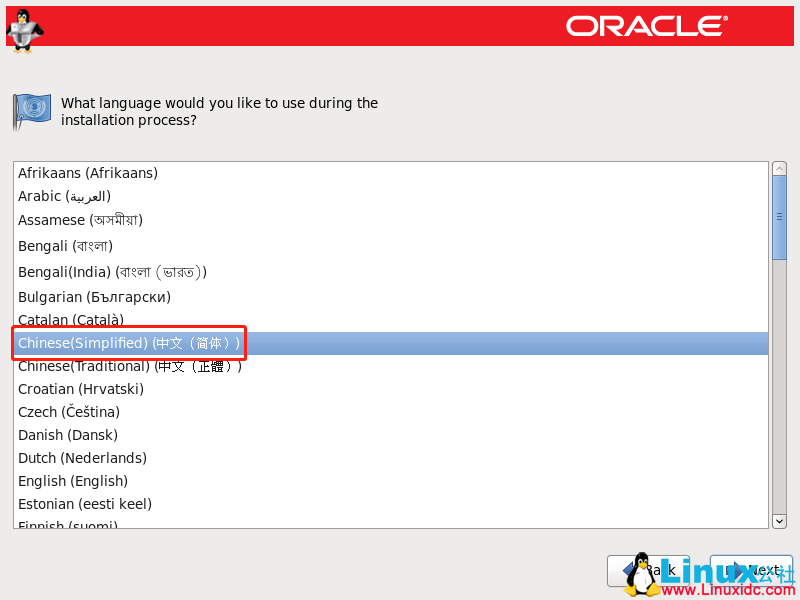This screenshot has width=800, height=600.
Task: Choose Danish (Dansk) language
Action: 67,435
